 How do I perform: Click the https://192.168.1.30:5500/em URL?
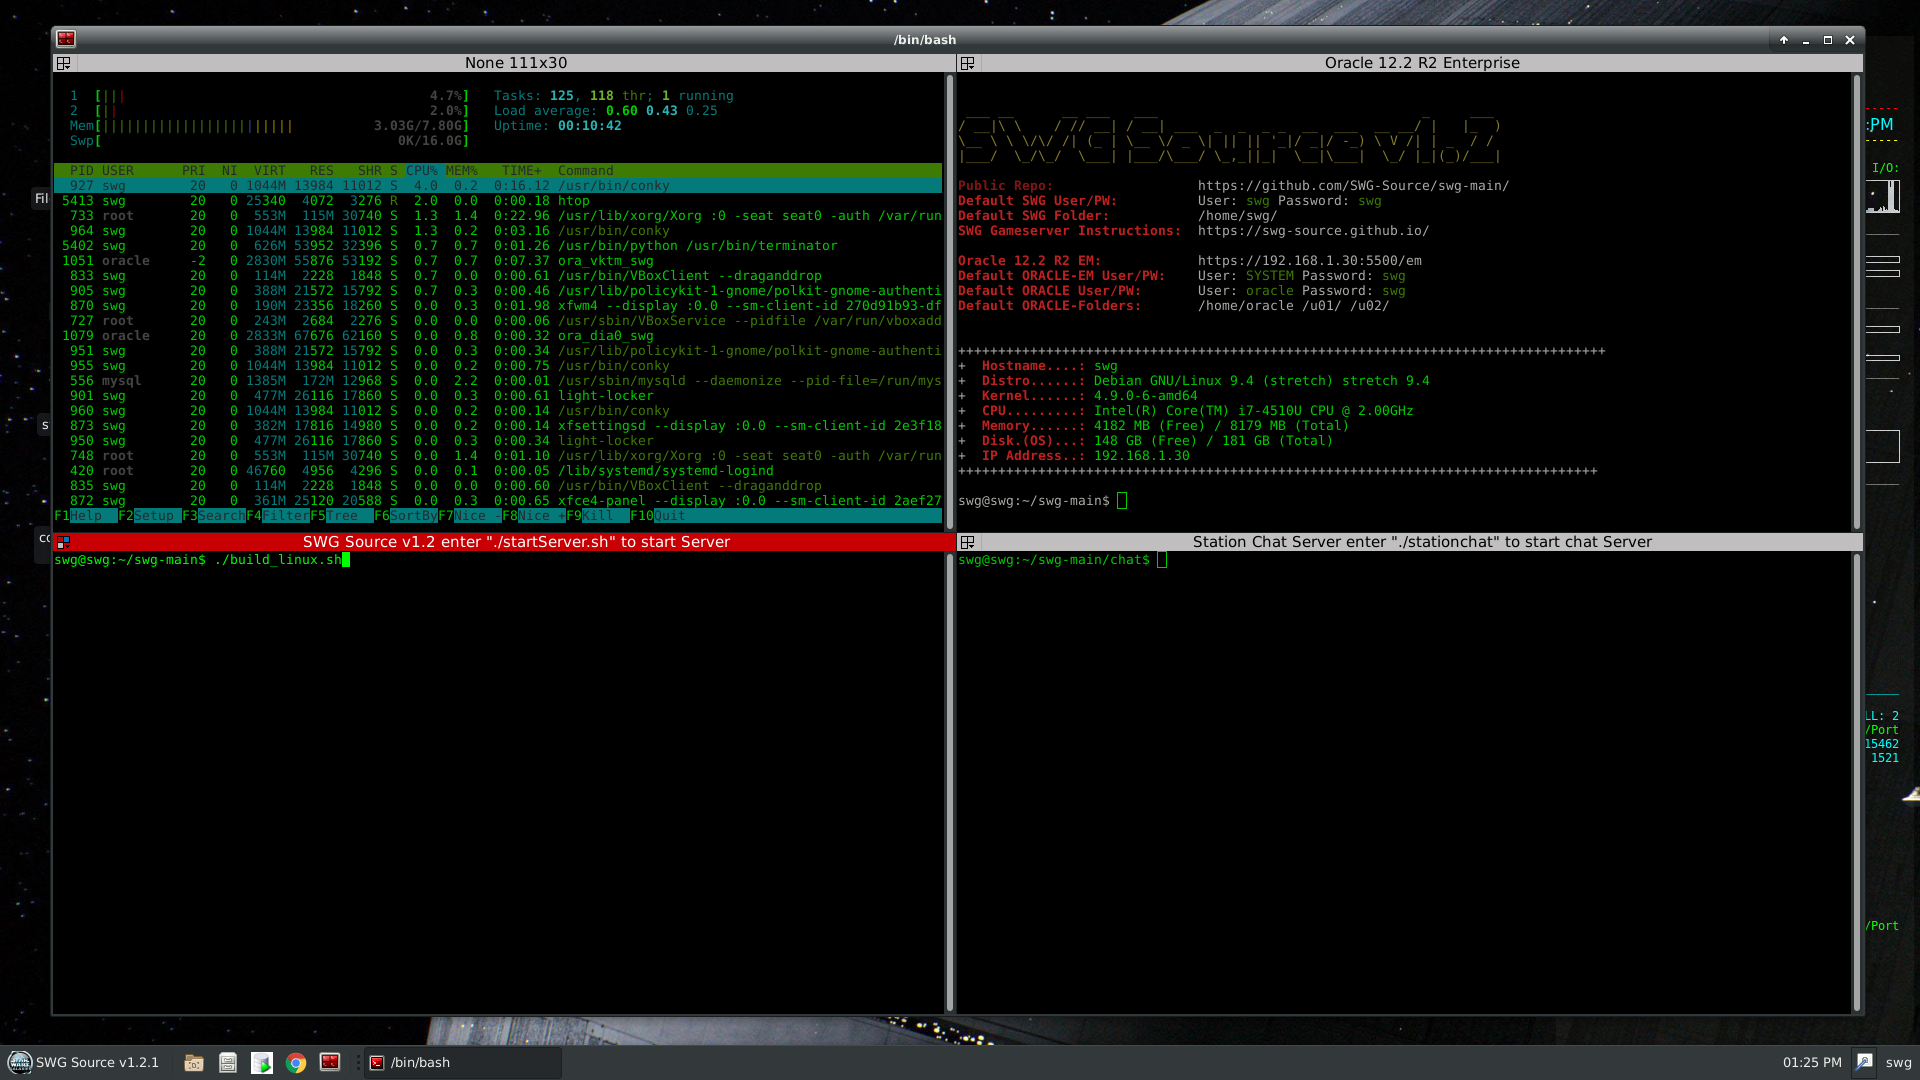tap(1310, 261)
